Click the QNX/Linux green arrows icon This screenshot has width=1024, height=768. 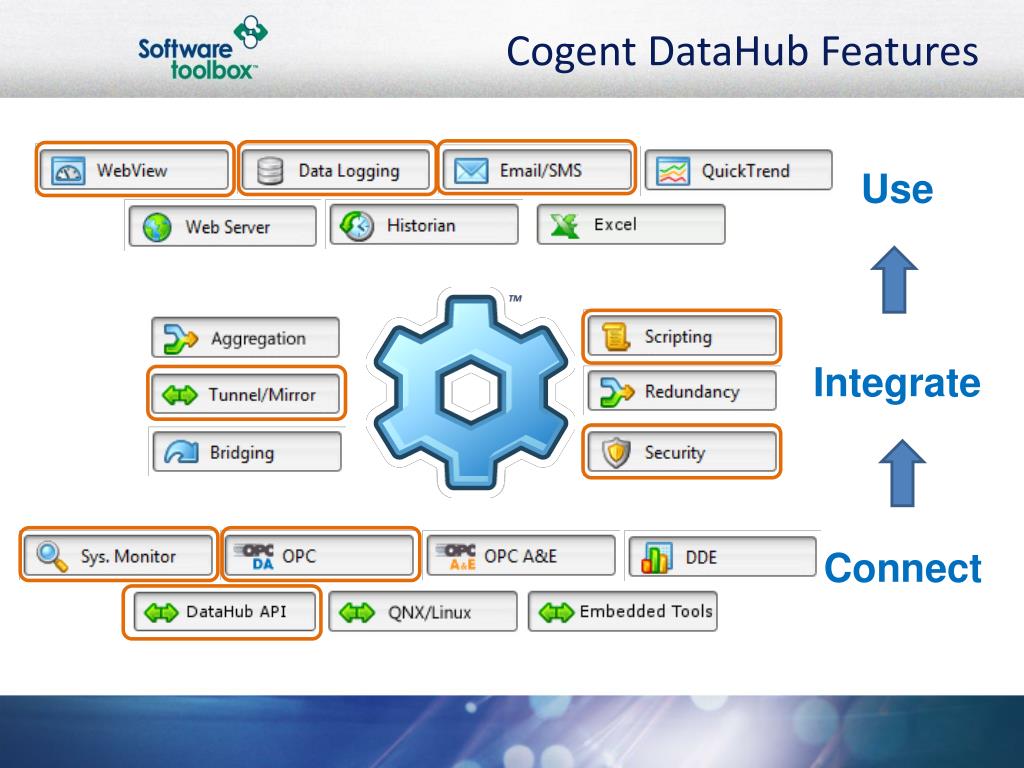(357, 613)
